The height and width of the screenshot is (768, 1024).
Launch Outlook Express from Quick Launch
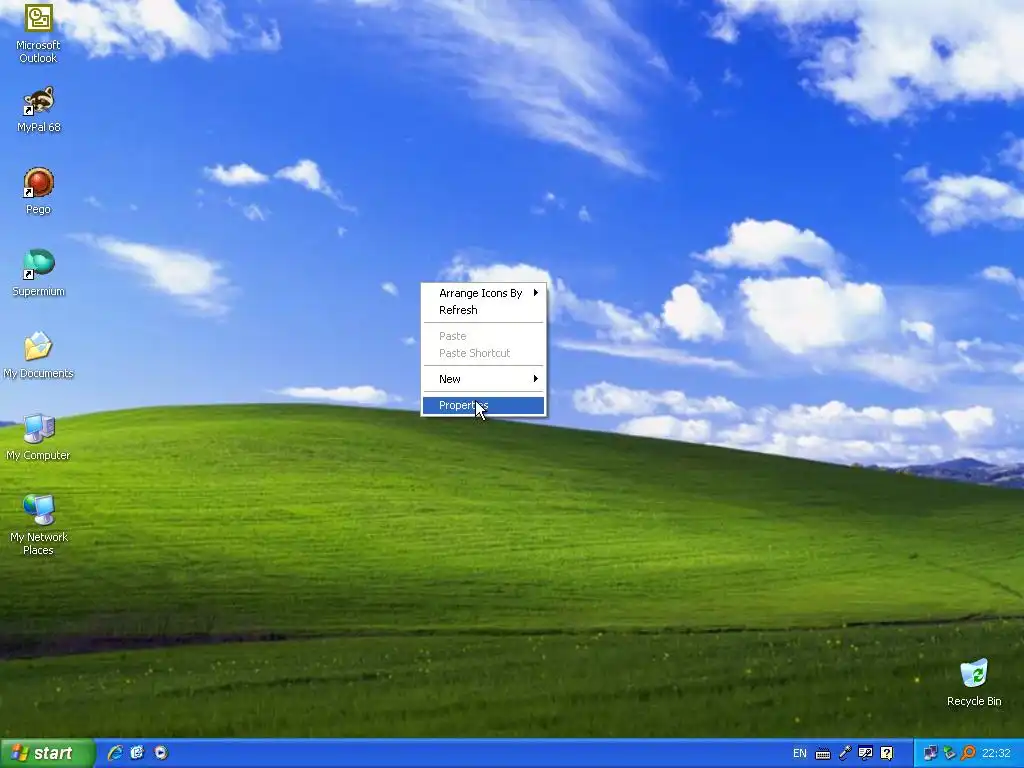[137, 753]
